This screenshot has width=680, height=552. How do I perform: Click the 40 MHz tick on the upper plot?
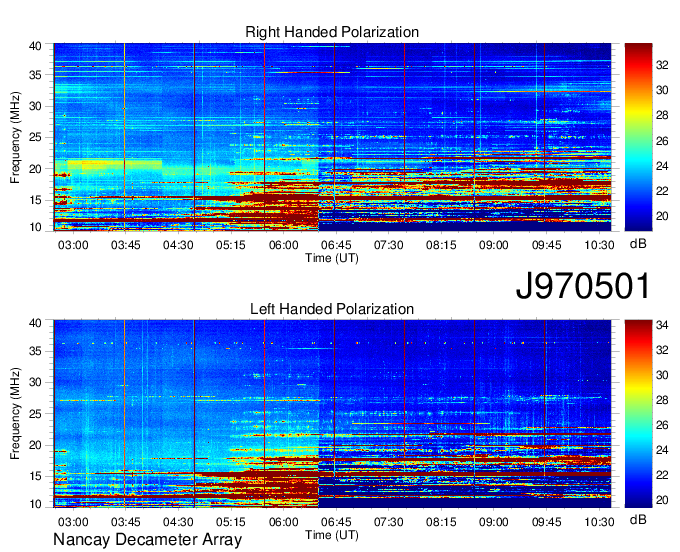tap(35, 46)
